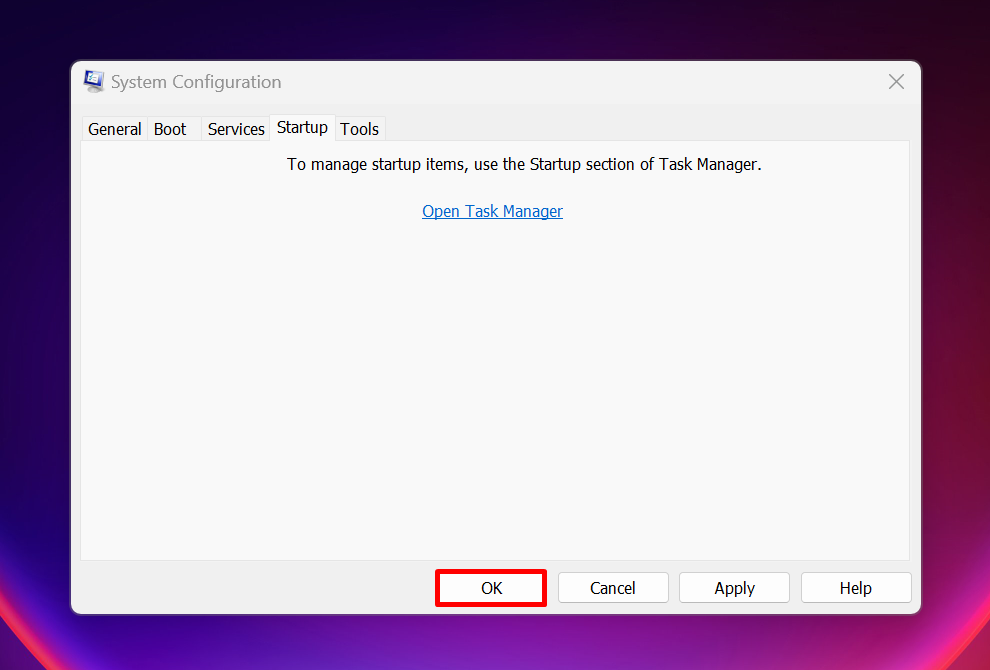Image resolution: width=990 pixels, height=670 pixels.
Task: Close the dialog with the X button
Action: [896, 81]
